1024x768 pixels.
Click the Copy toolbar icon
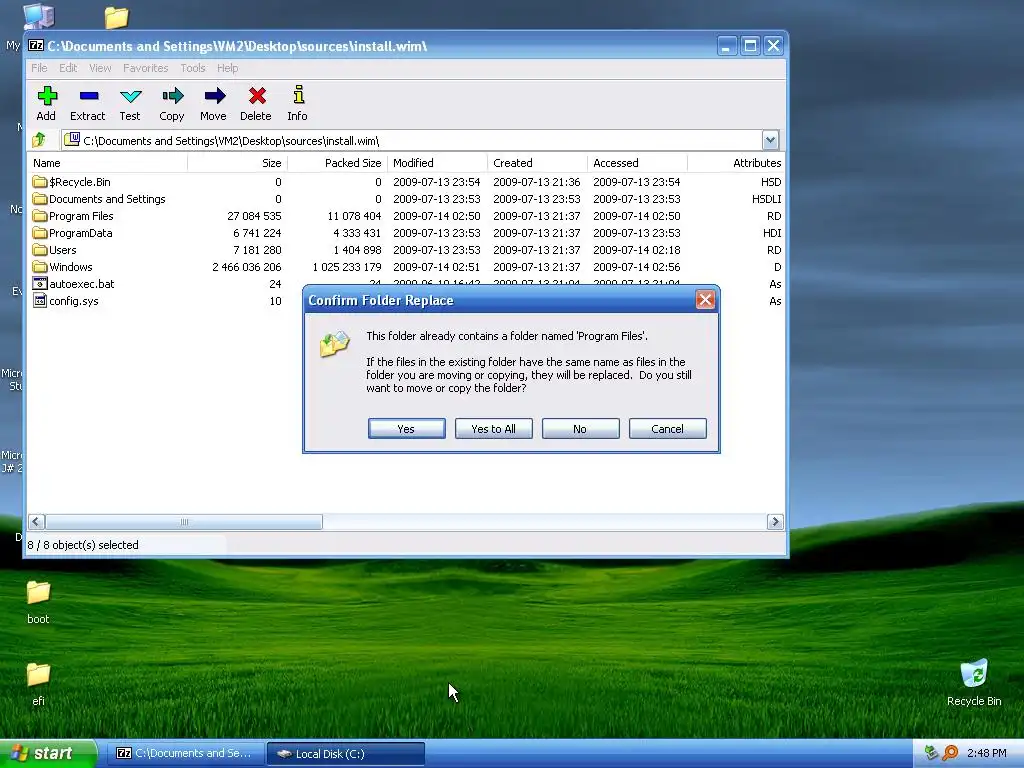click(172, 97)
